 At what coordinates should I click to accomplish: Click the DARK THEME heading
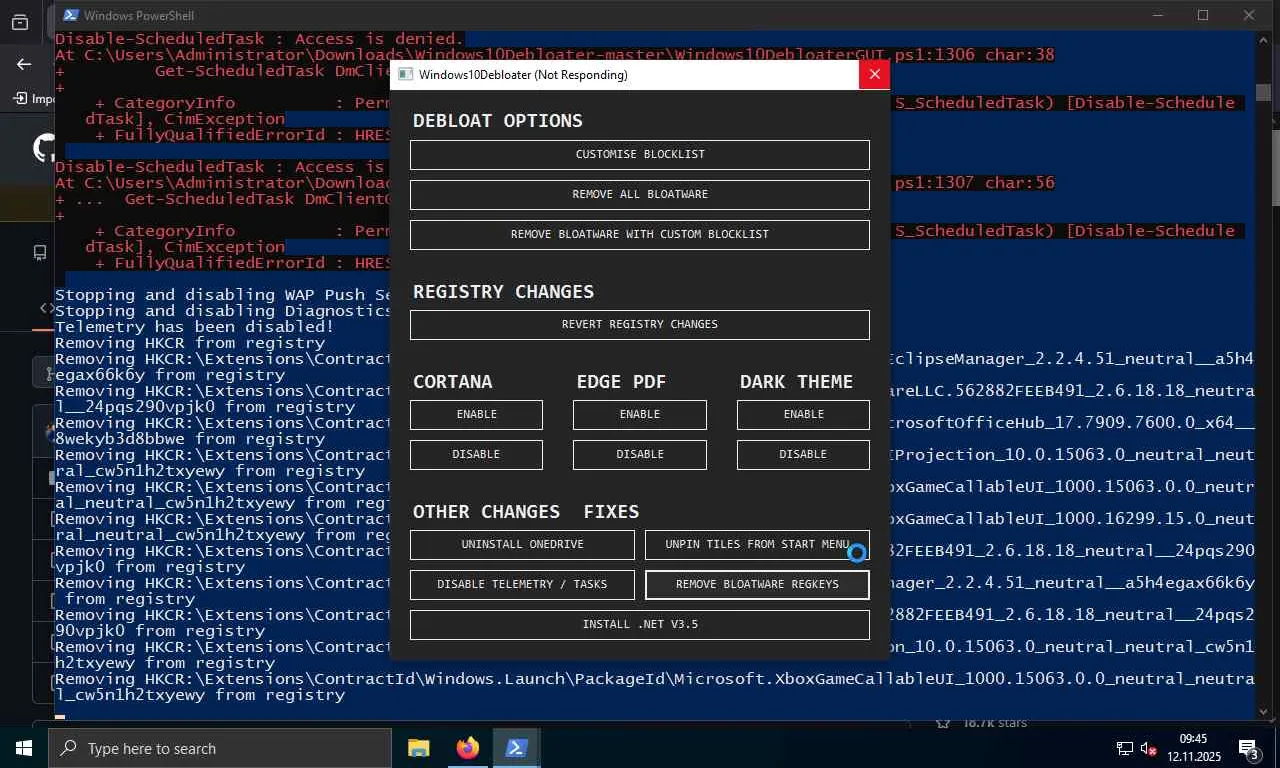pyautogui.click(x=796, y=382)
